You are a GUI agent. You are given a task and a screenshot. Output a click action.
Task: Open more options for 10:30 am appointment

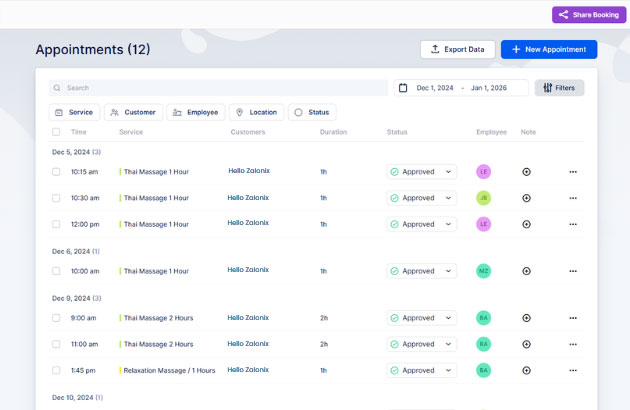[x=573, y=198]
